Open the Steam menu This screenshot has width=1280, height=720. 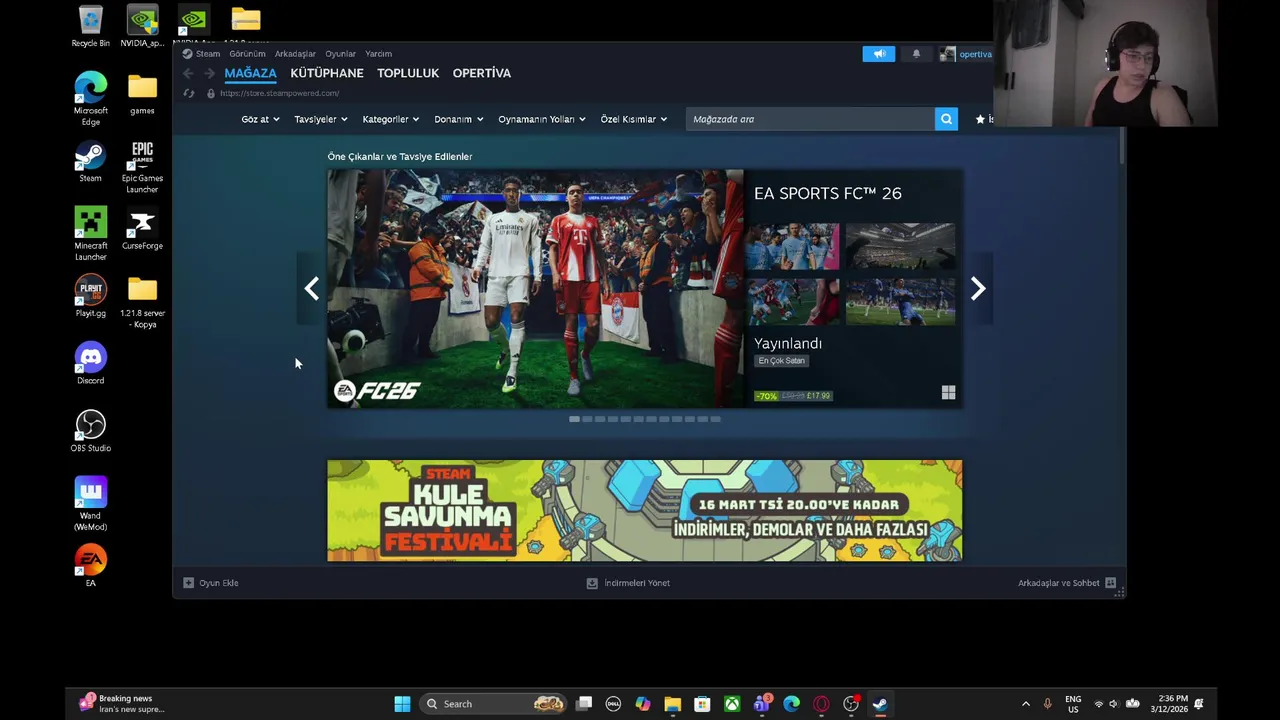tap(208, 54)
